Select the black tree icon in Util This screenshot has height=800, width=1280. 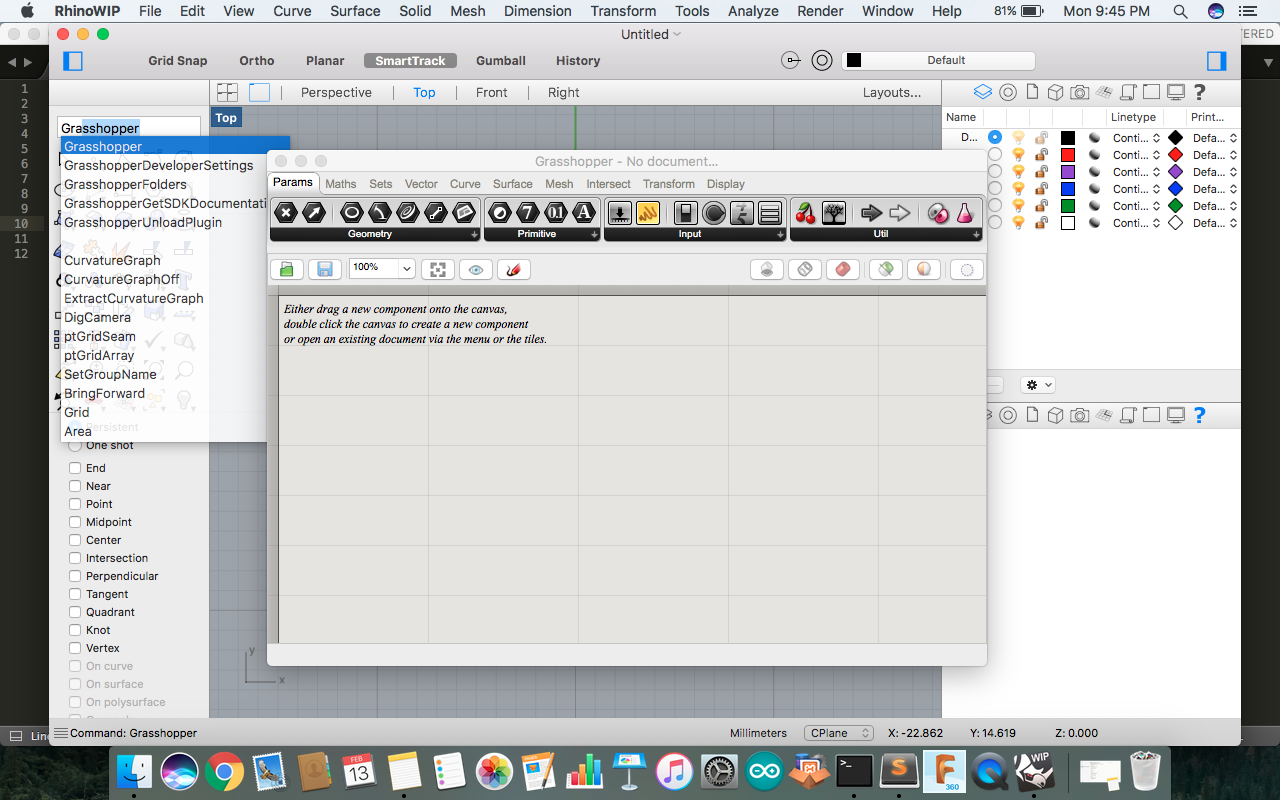834,212
